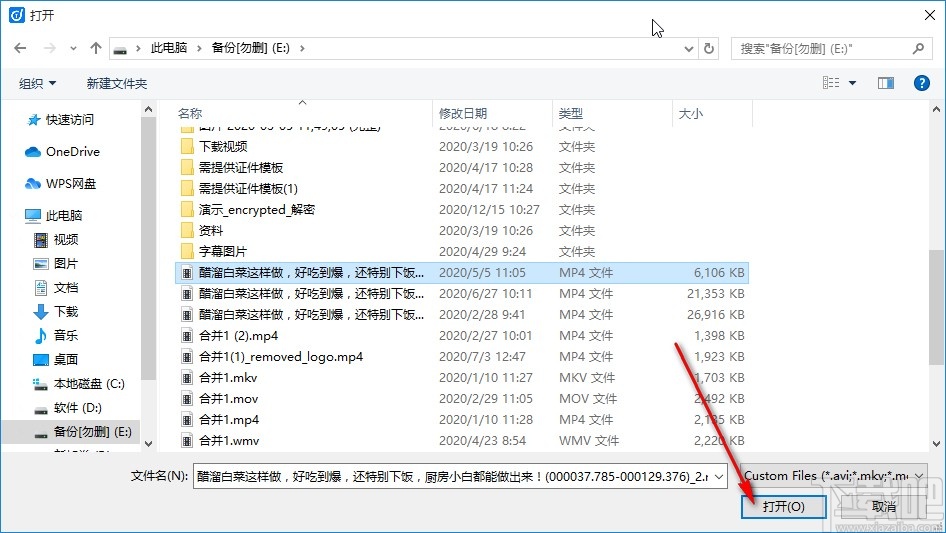Sort by 类型 column header

tap(571, 113)
